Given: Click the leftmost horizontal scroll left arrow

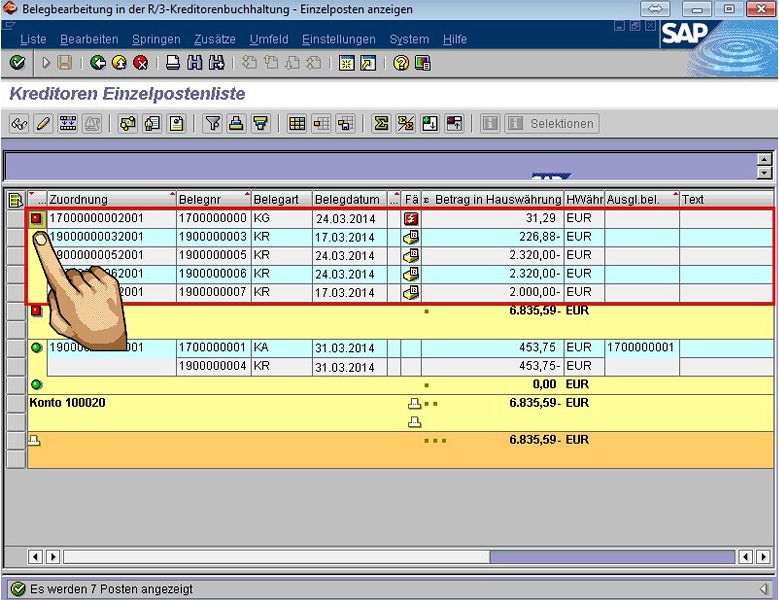Looking at the screenshot, I should pos(35,557).
